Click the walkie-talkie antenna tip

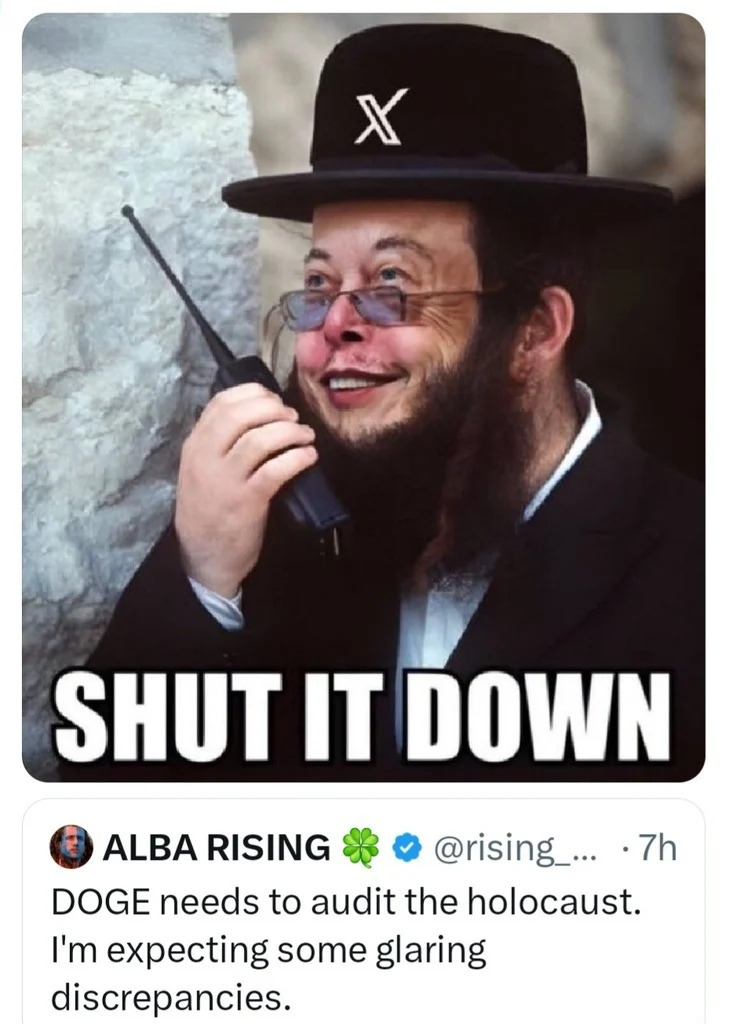click(x=128, y=212)
